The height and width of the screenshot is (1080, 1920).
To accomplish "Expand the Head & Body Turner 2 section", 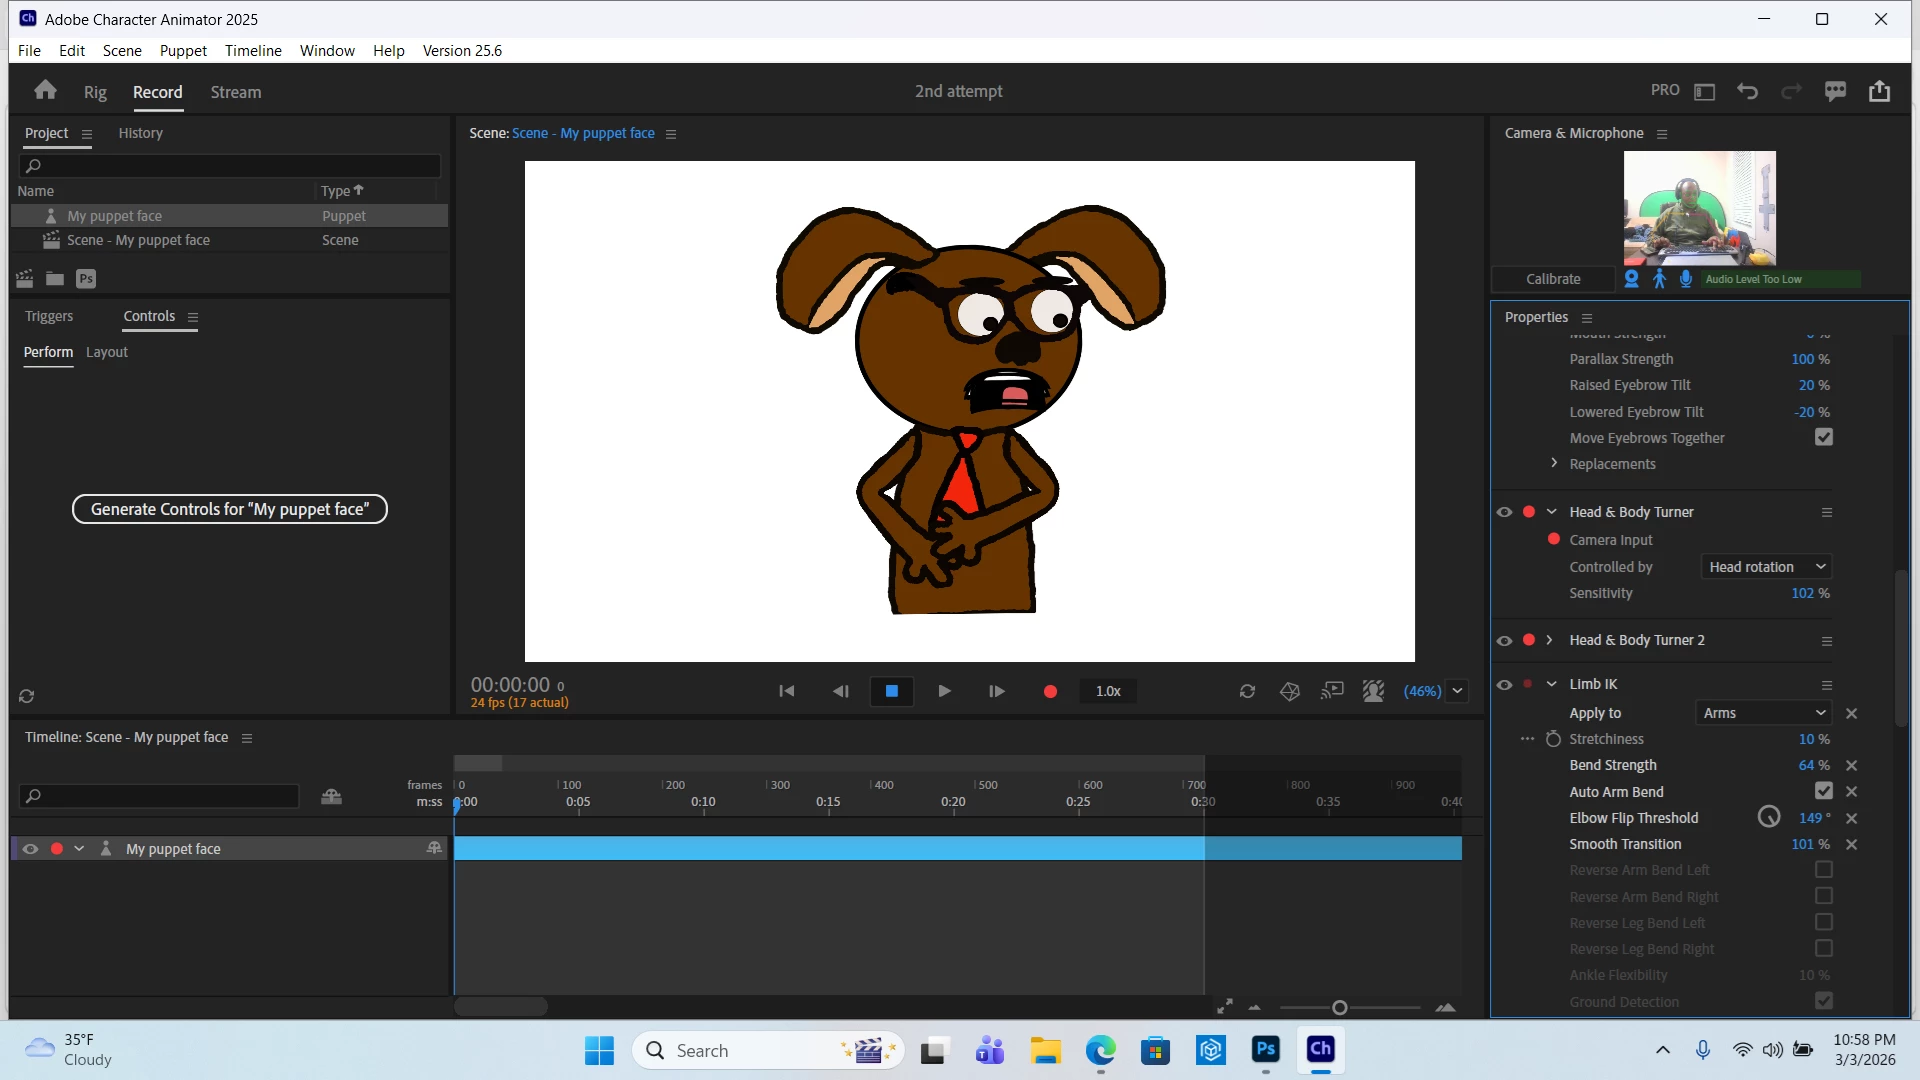I will tap(1550, 640).
